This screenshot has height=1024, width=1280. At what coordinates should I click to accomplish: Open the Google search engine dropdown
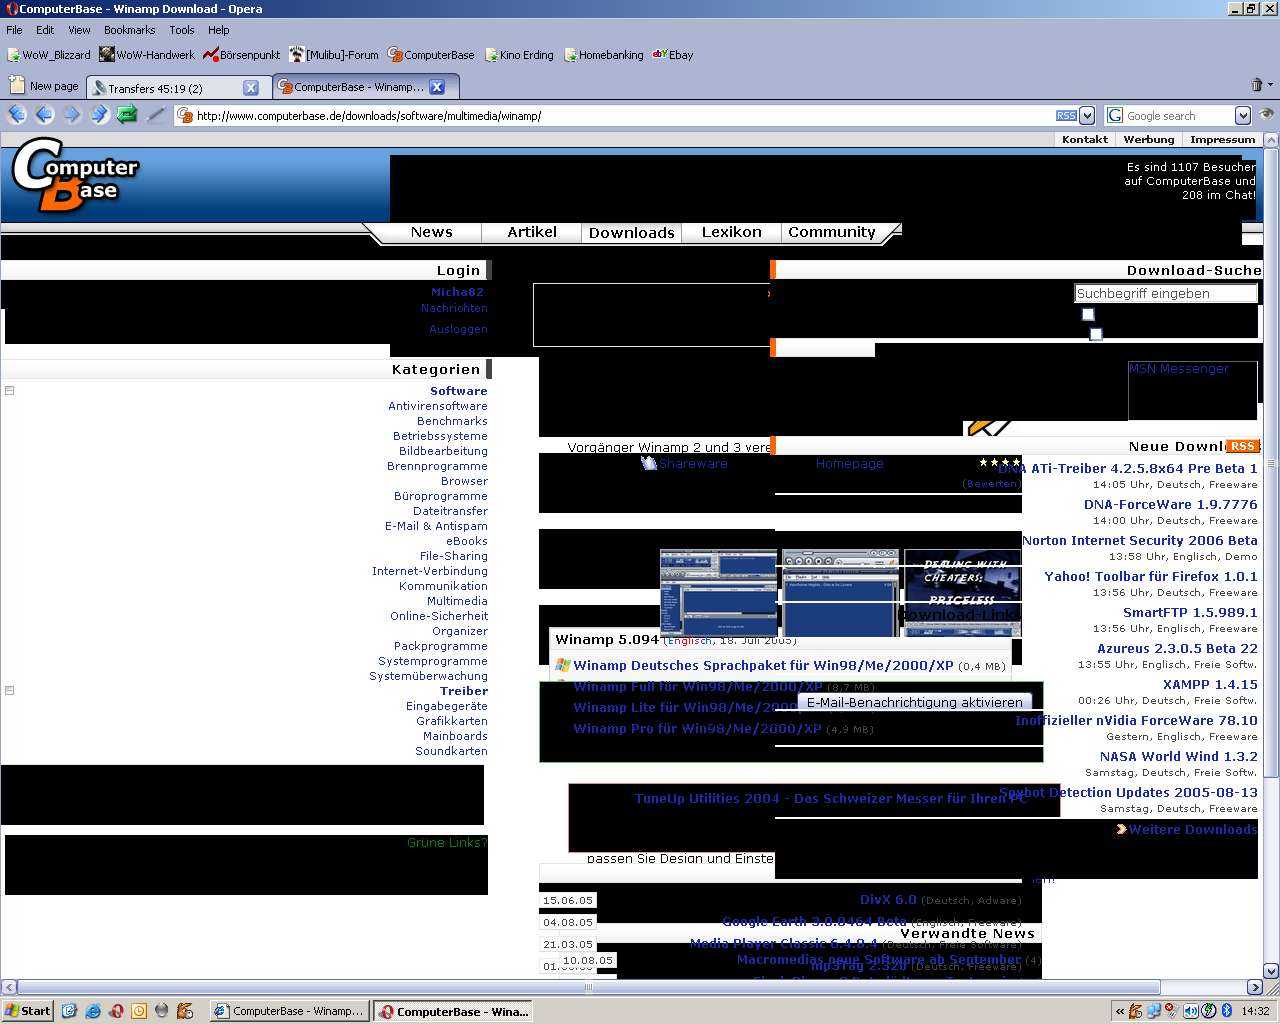coord(1242,116)
